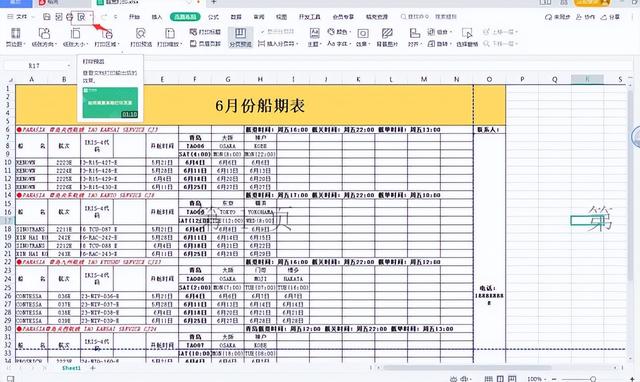
Task: Click the zoom slider handle in status bar
Action: pyautogui.click(x=593, y=379)
